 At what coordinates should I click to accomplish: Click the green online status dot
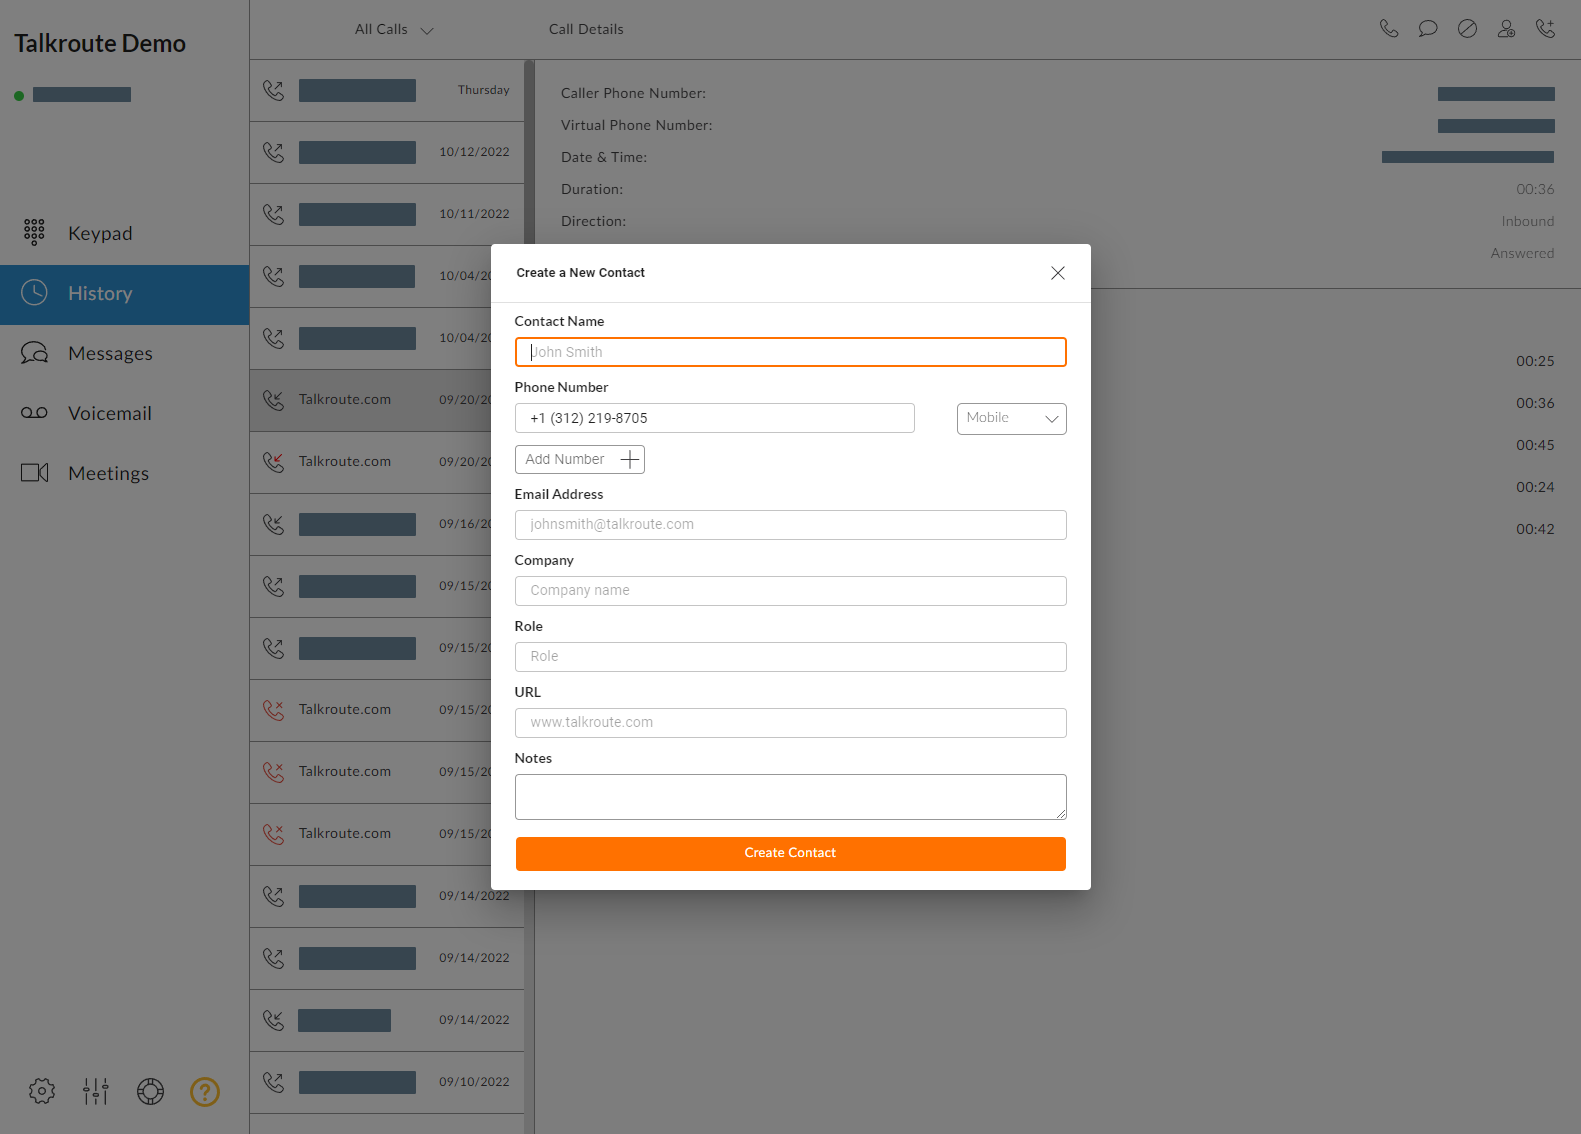click(x=19, y=96)
